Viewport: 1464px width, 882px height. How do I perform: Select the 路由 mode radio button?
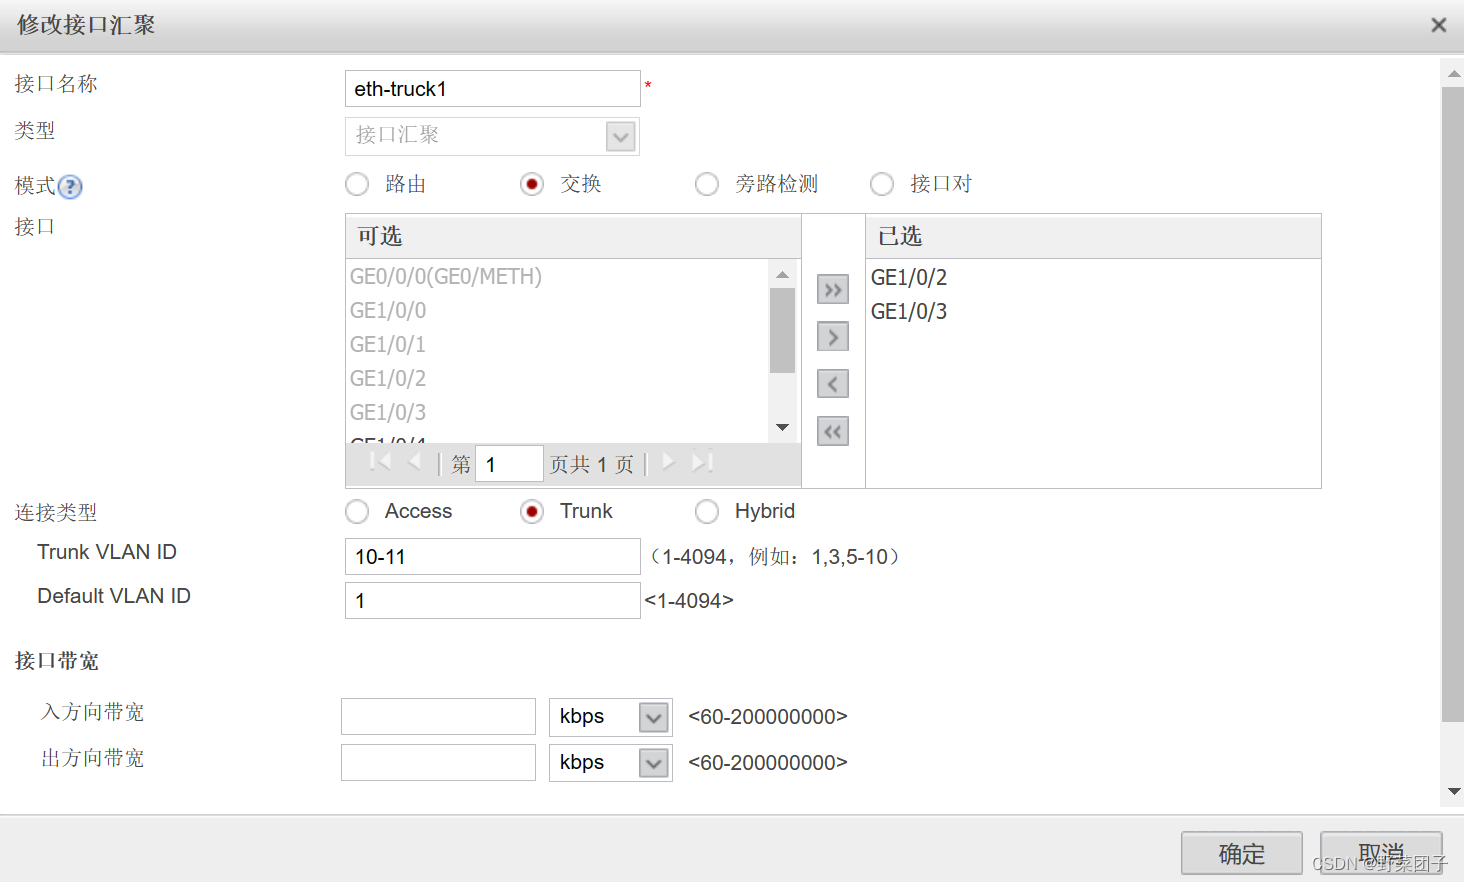click(357, 184)
